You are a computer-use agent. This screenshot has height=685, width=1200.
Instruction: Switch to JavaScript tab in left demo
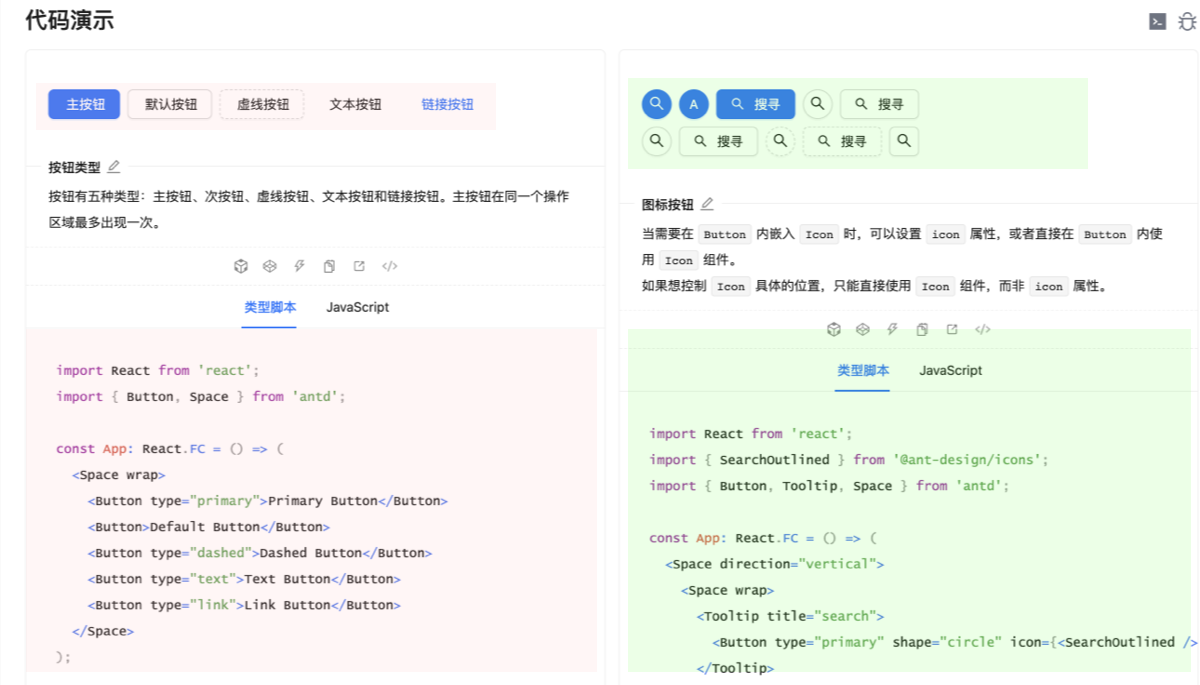(x=357, y=307)
